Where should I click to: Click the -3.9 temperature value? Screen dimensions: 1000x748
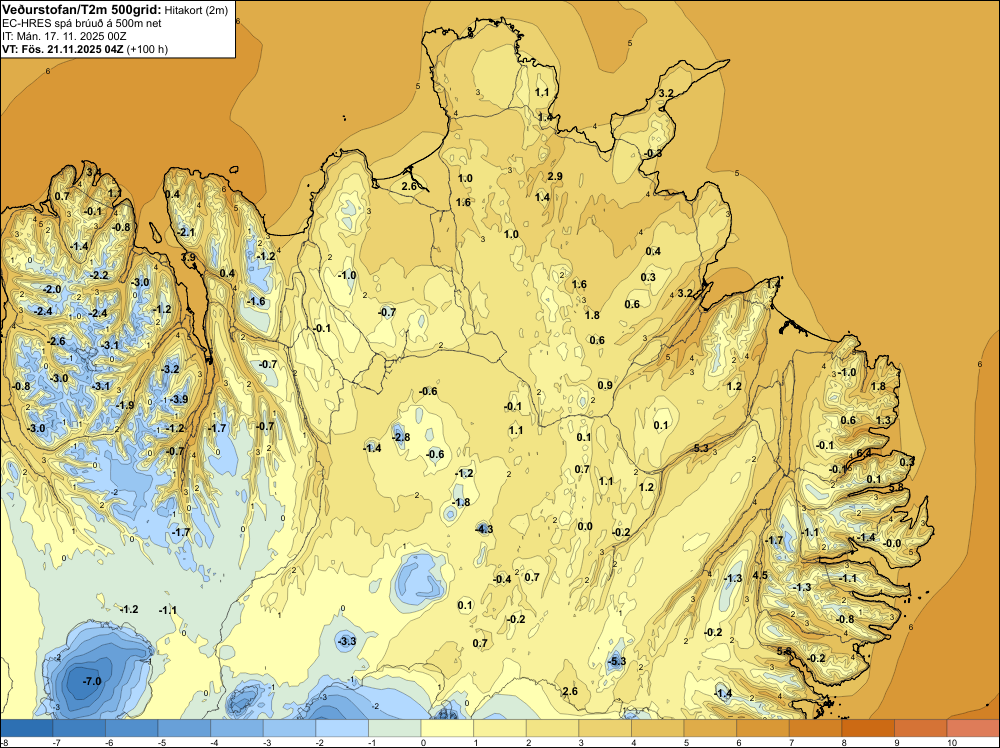pos(179,399)
